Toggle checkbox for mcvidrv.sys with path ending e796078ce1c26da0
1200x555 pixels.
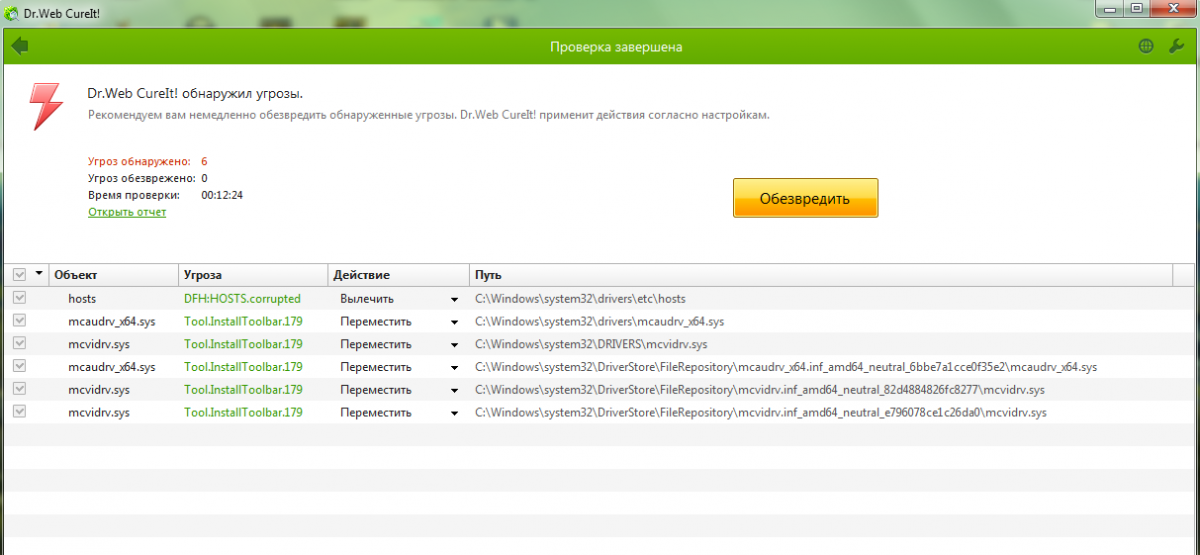[19, 412]
